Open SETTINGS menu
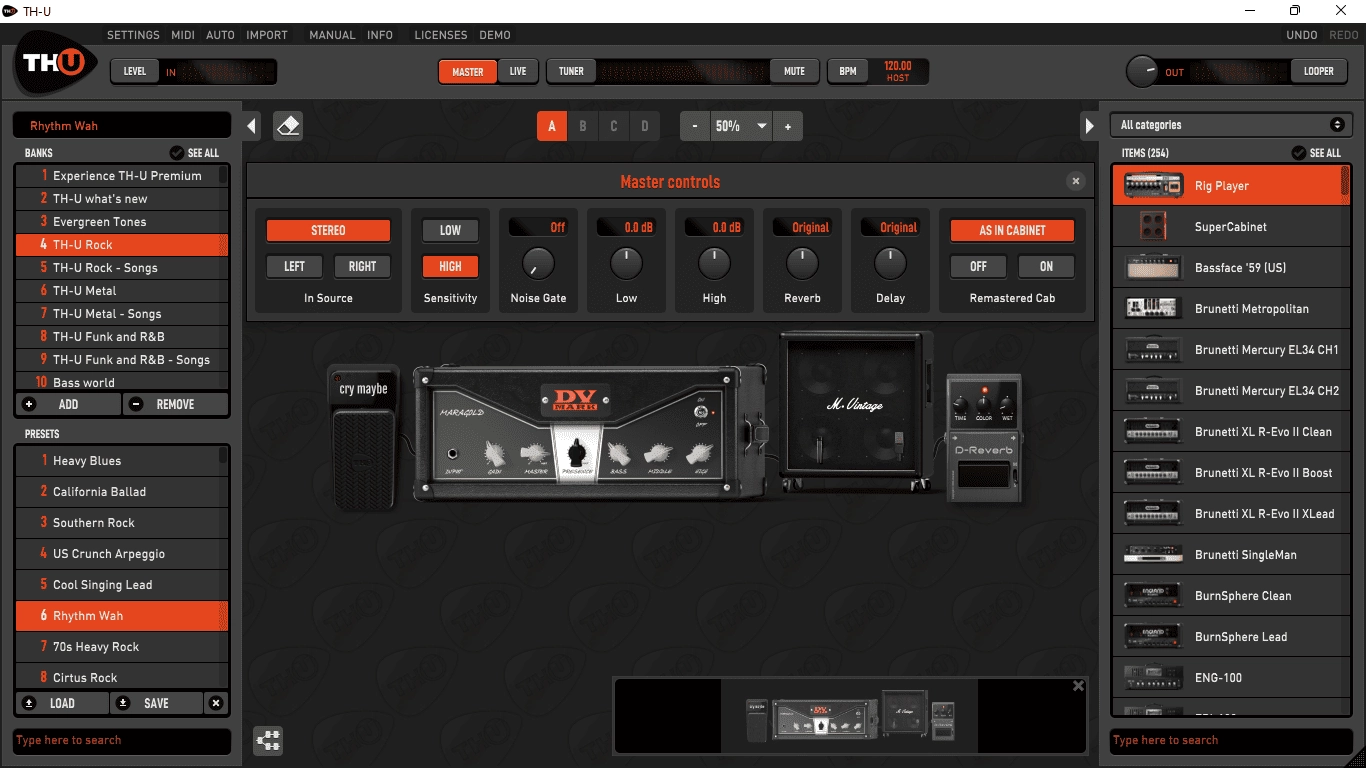The image size is (1366, 768). (133, 35)
